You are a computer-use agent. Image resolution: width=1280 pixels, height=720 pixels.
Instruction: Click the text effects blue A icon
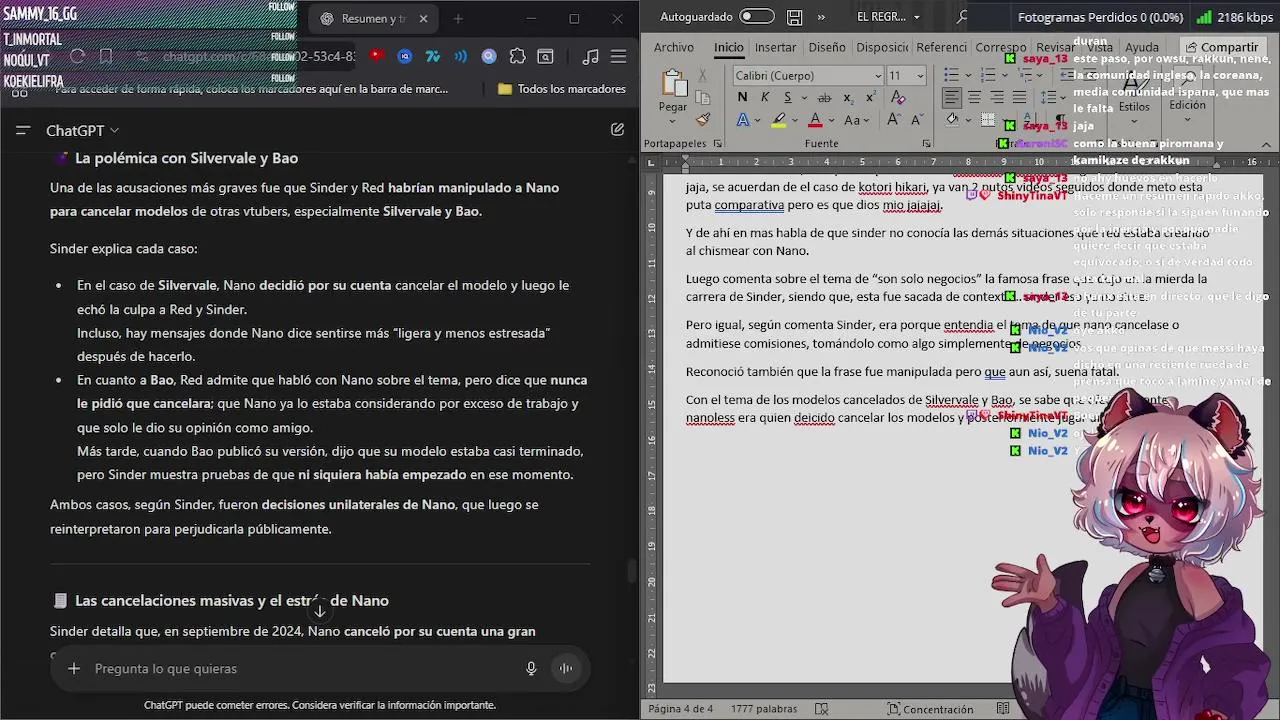(742, 120)
